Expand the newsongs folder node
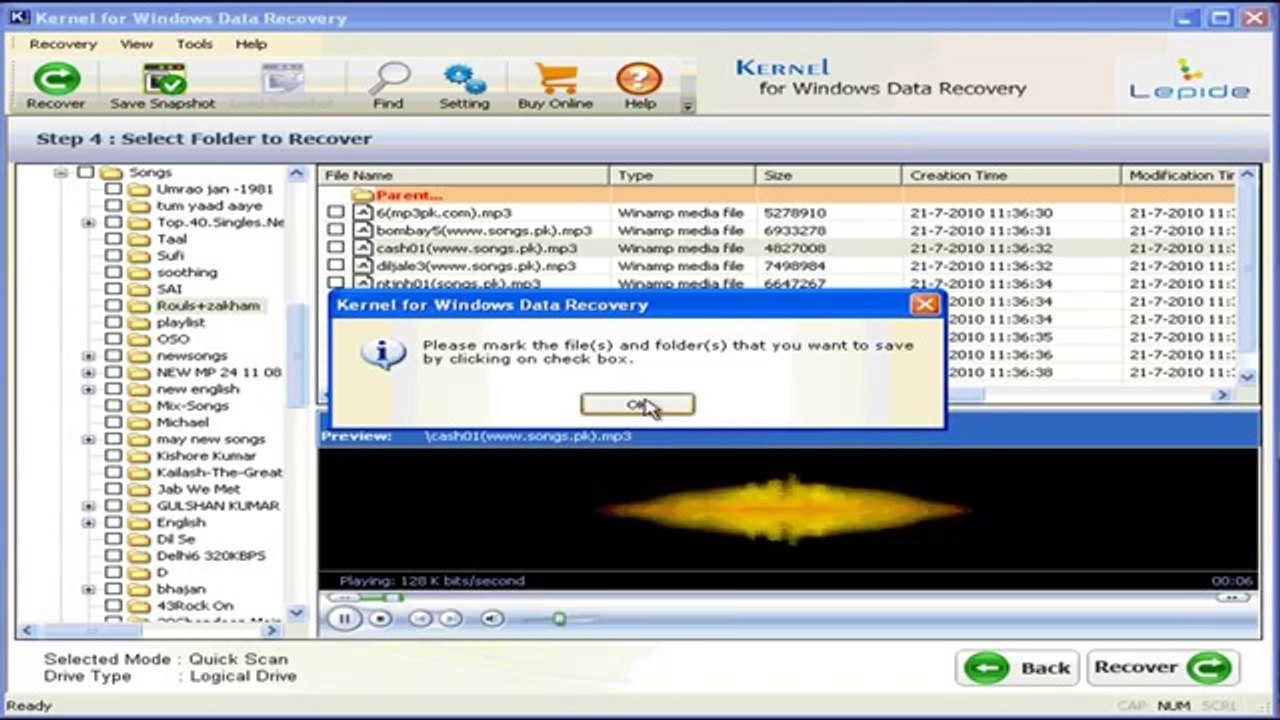1280x720 pixels. point(88,355)
